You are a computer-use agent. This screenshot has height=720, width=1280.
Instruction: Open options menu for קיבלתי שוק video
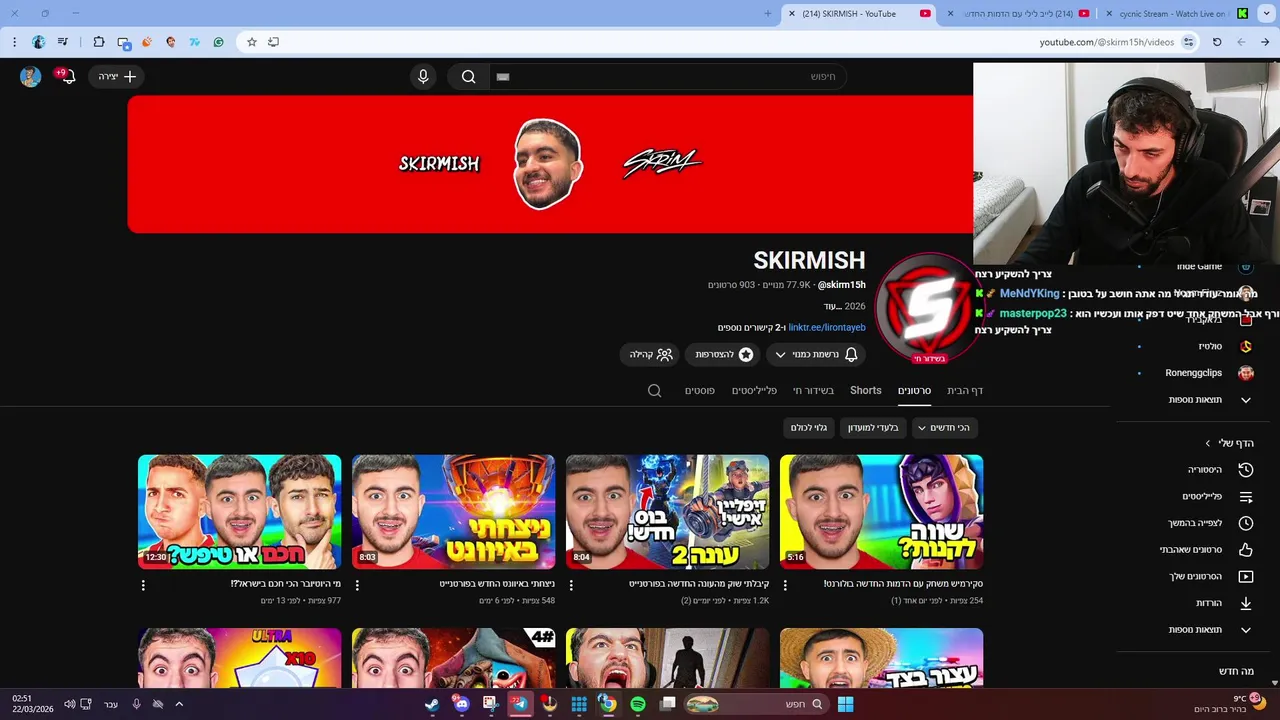(571, 585)
